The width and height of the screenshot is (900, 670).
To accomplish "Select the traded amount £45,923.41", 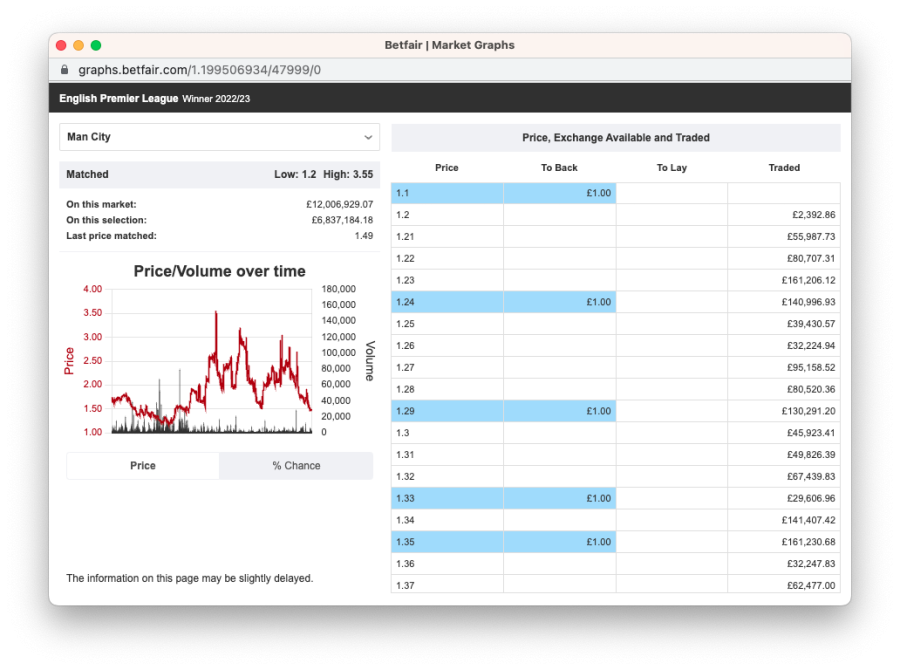I will pyautogui.click(x=811, y=433).
